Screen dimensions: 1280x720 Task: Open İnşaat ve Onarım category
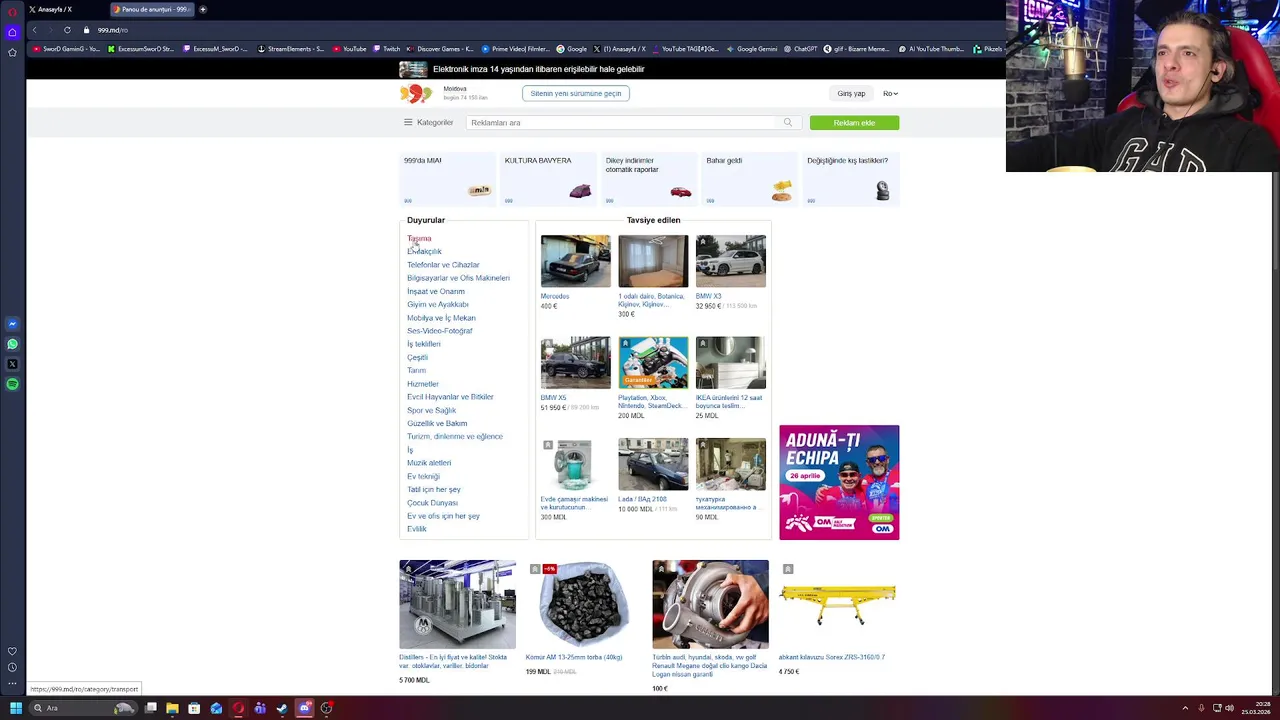[436, 291]
